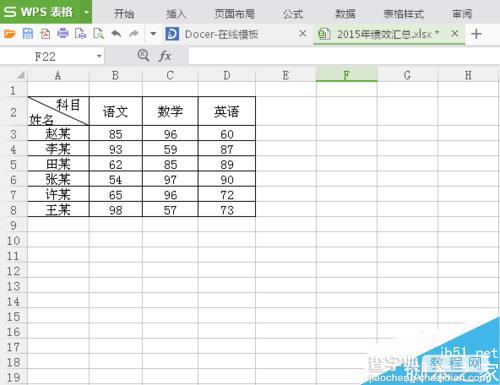
Task: Open the 审阅 ribbon tab
Action: [462, 14]
